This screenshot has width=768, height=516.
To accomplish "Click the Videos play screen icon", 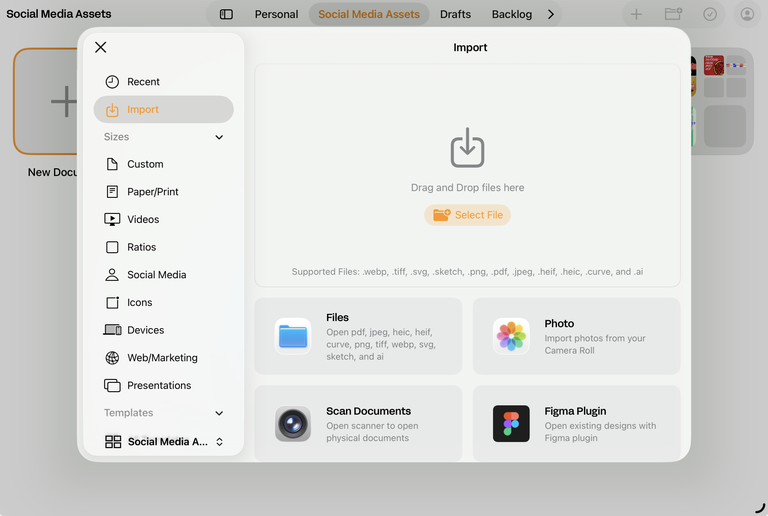I will [x=112, y=219].
